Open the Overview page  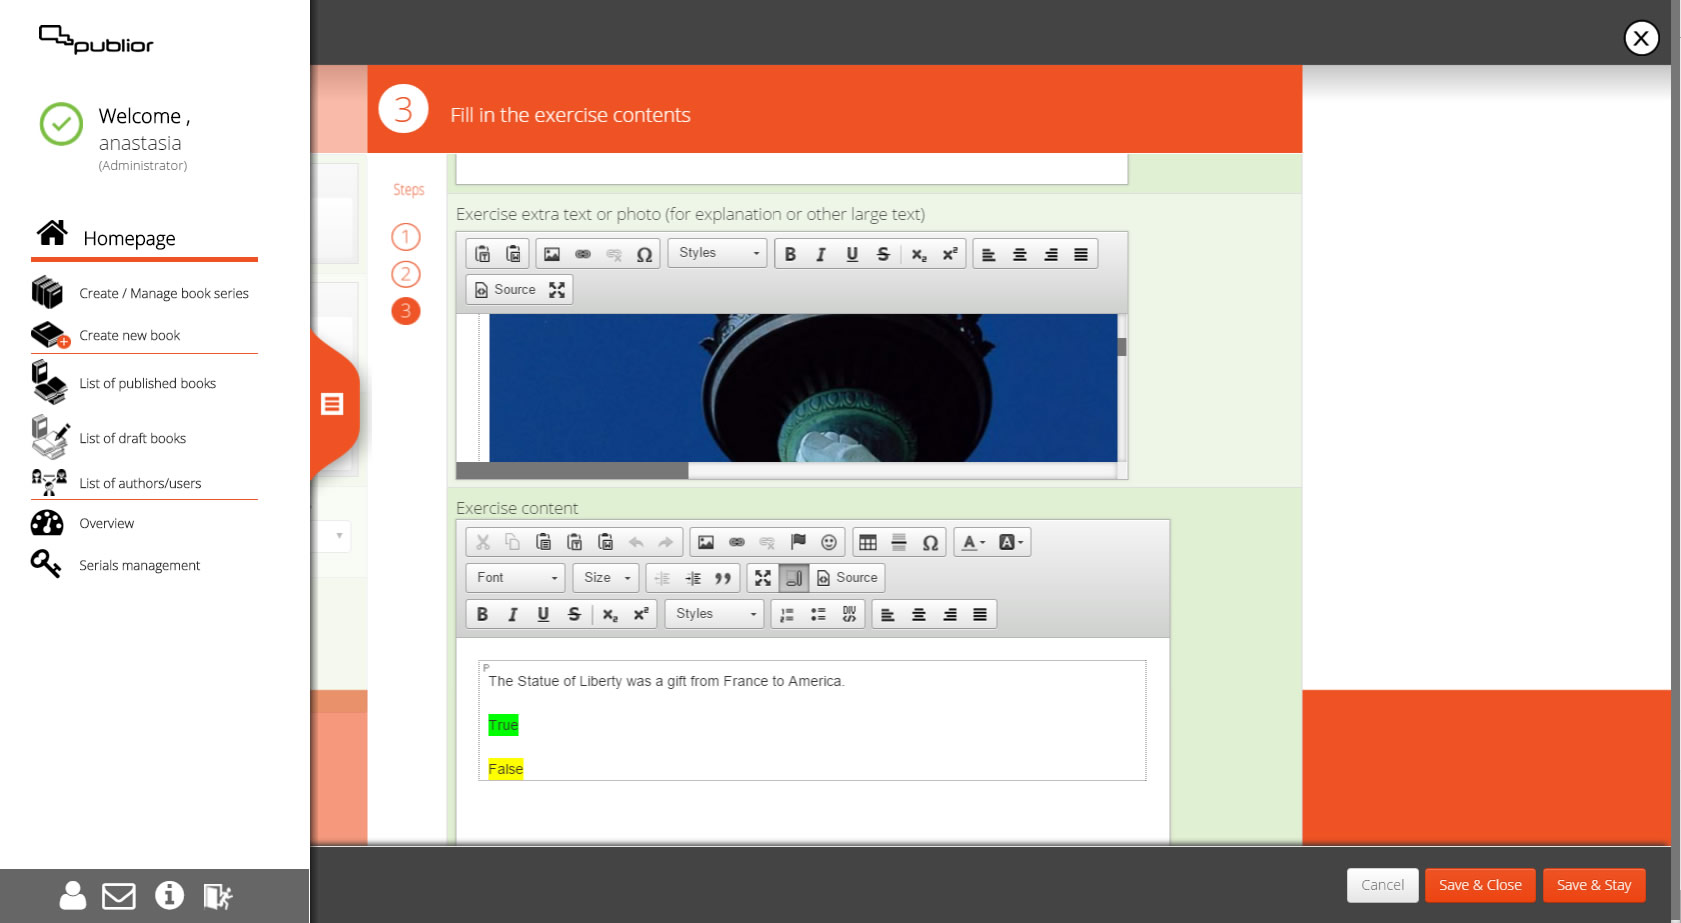(106, 523)
